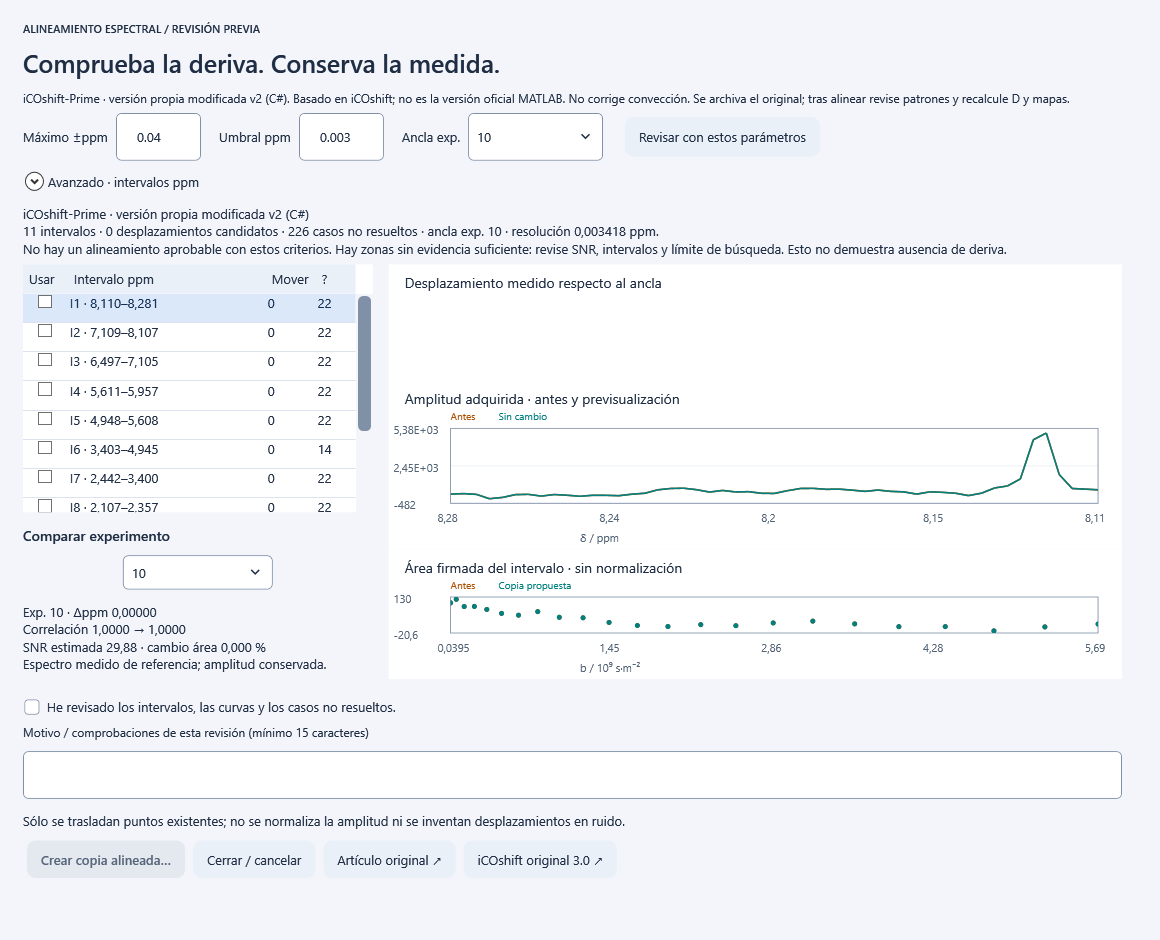Check the Usar box for interval I4
This screenshot has height=940, width=1160.
(45, 389)
